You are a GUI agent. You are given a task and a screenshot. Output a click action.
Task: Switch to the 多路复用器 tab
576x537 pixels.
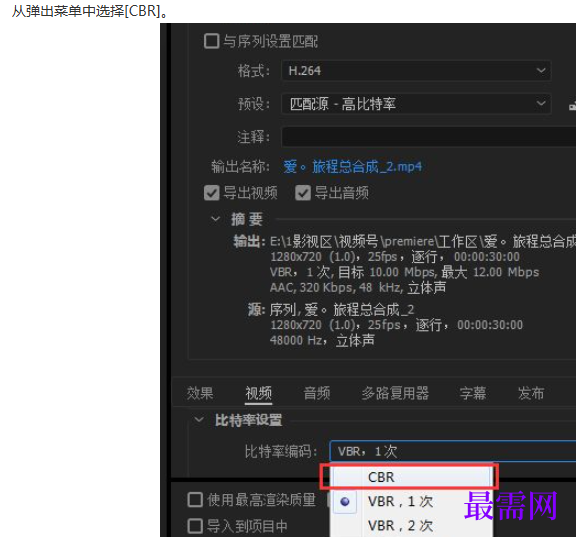click(x=395, y=393)
